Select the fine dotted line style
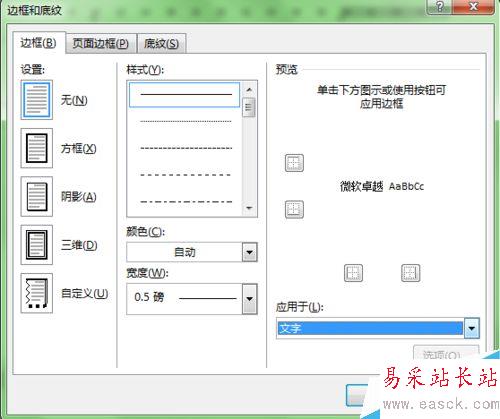Screen dimensions: 500x419 (186, 121)
